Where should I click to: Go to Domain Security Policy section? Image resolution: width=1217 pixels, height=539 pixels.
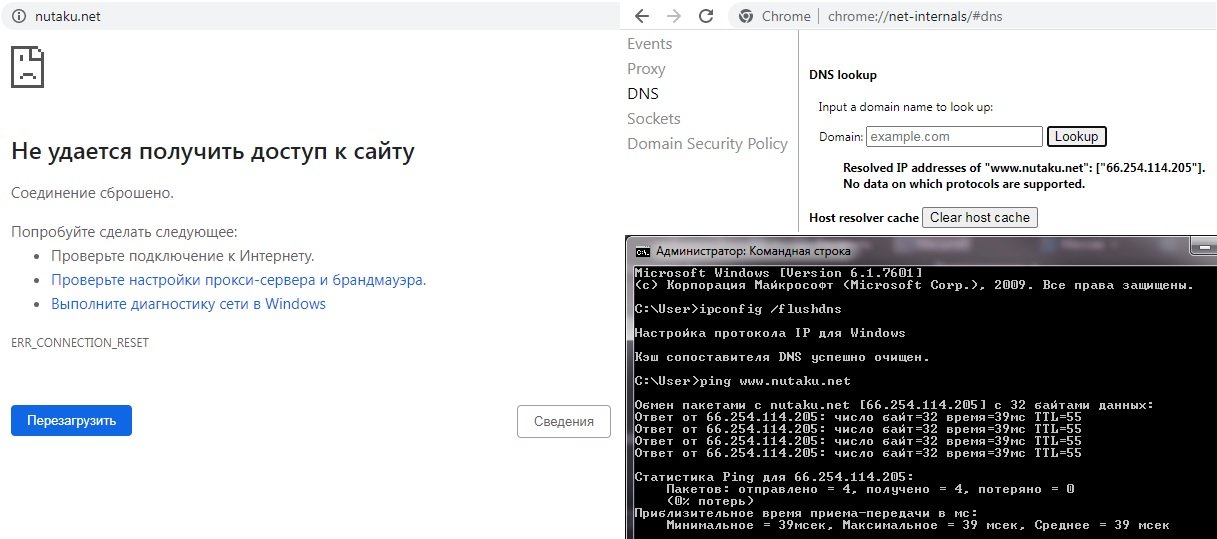707,144
